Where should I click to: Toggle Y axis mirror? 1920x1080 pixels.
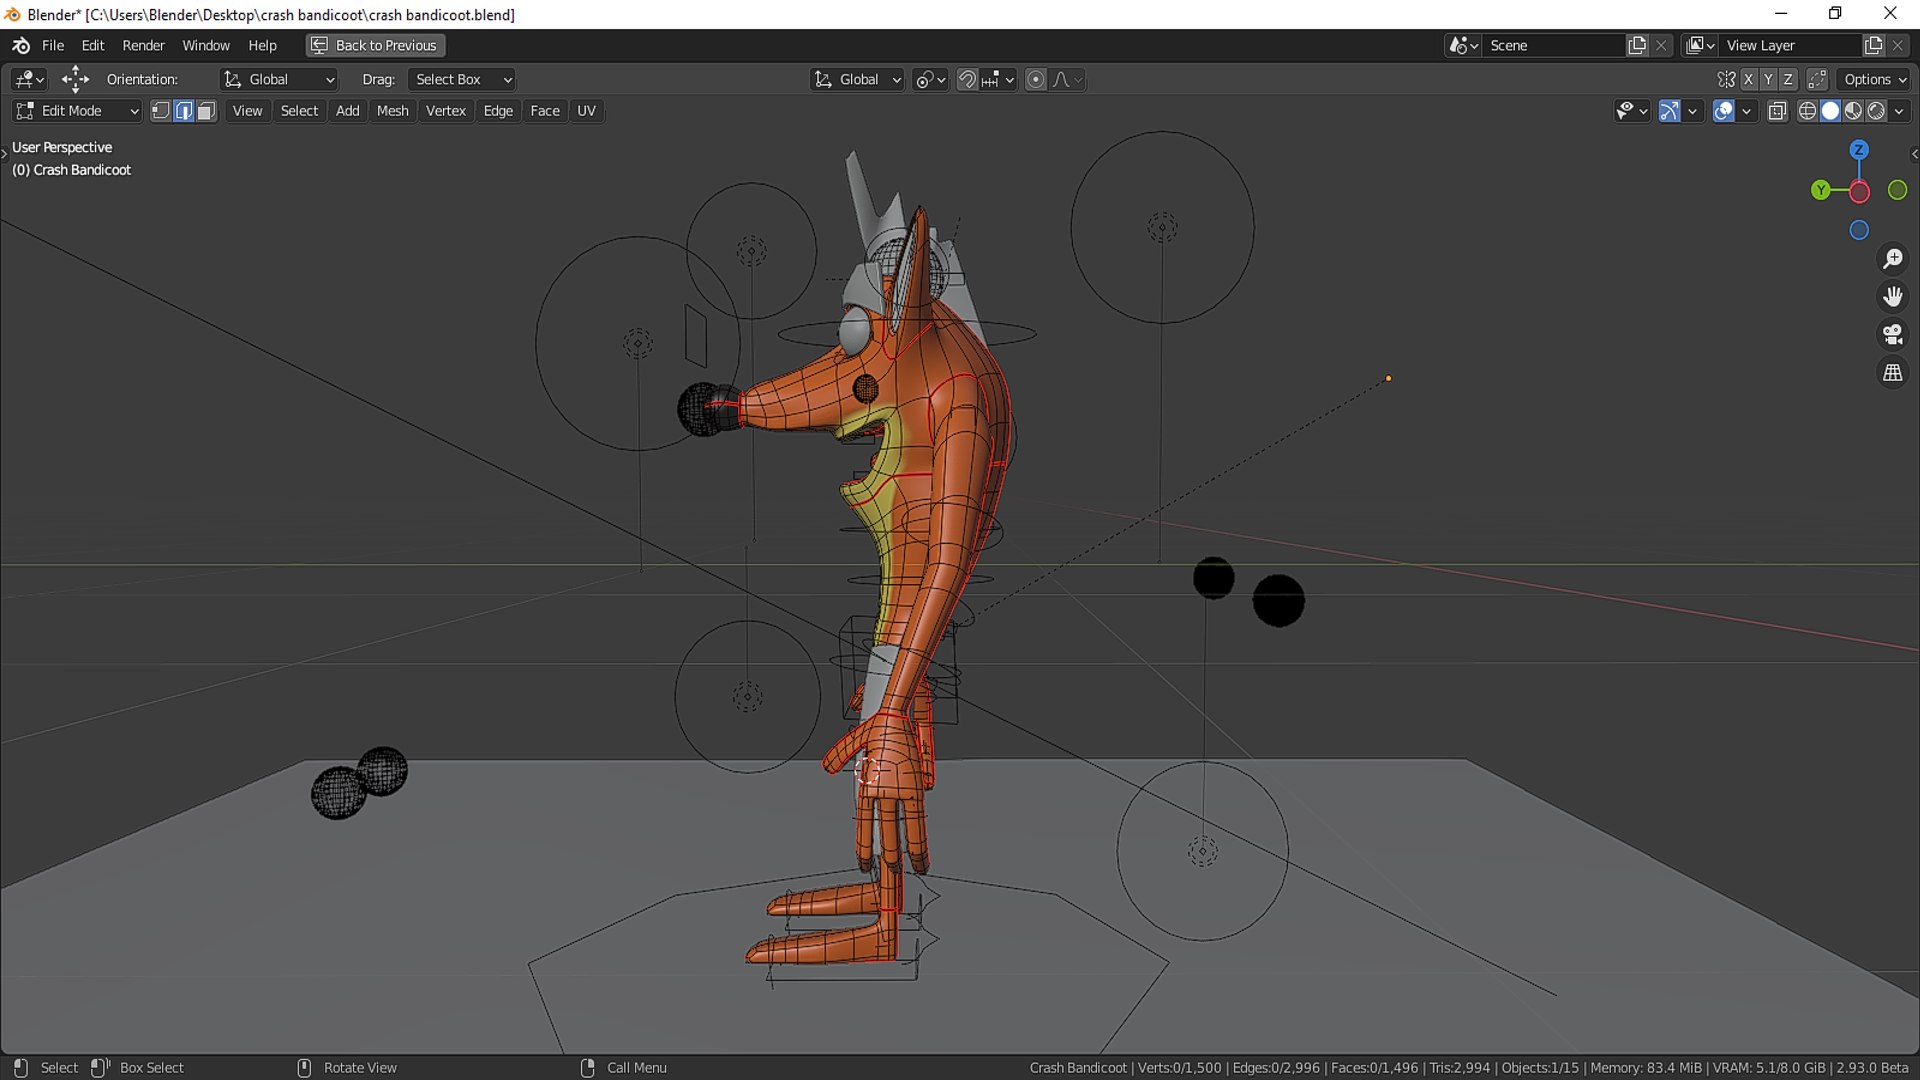click(1768, 79)
